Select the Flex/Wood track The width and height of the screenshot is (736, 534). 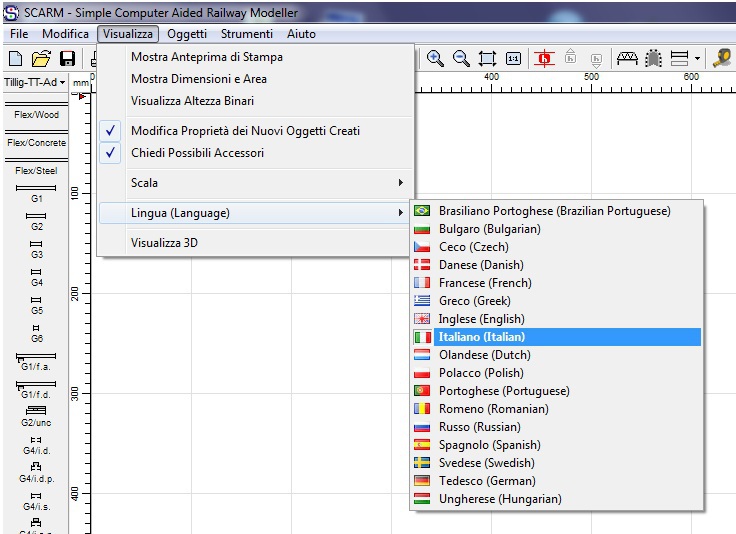(36, 110)
